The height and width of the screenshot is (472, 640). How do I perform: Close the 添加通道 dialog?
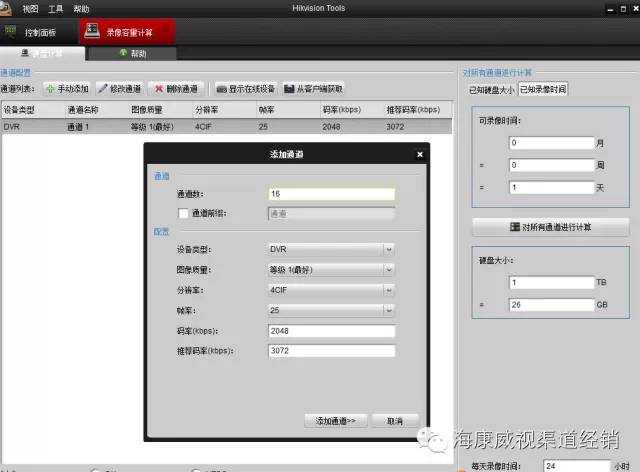[419, 154]
